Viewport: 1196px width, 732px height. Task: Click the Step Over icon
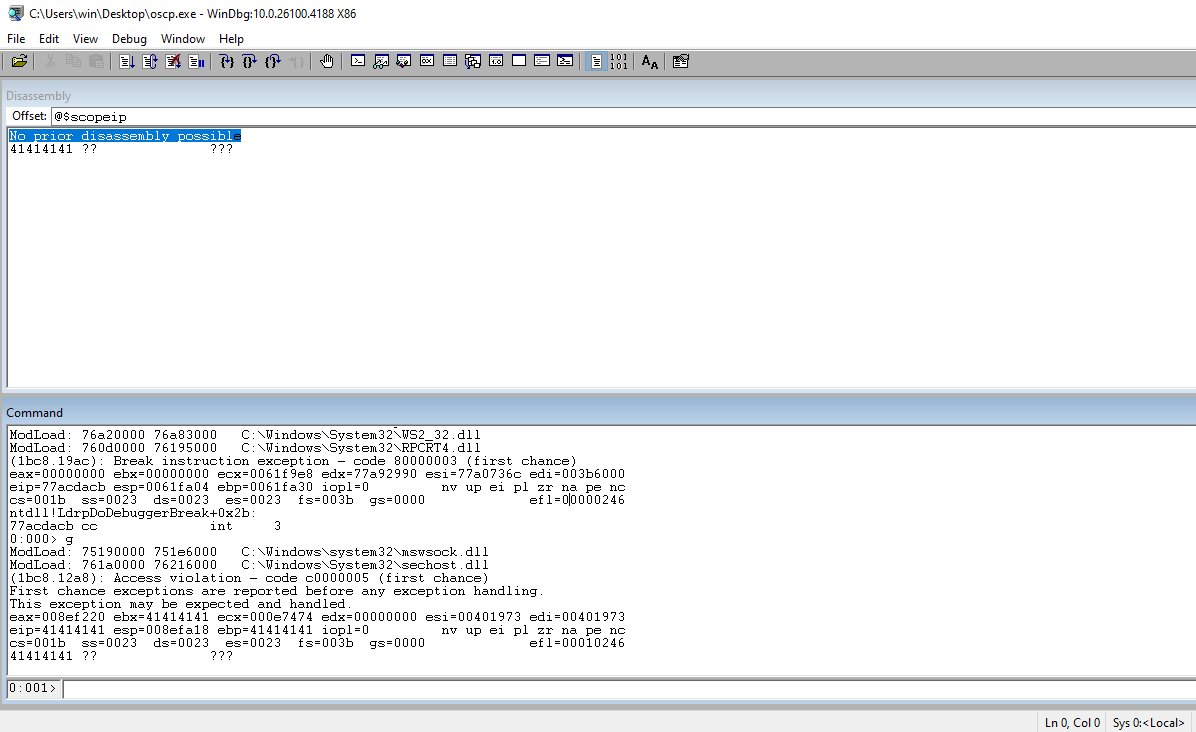click(250, 61)
